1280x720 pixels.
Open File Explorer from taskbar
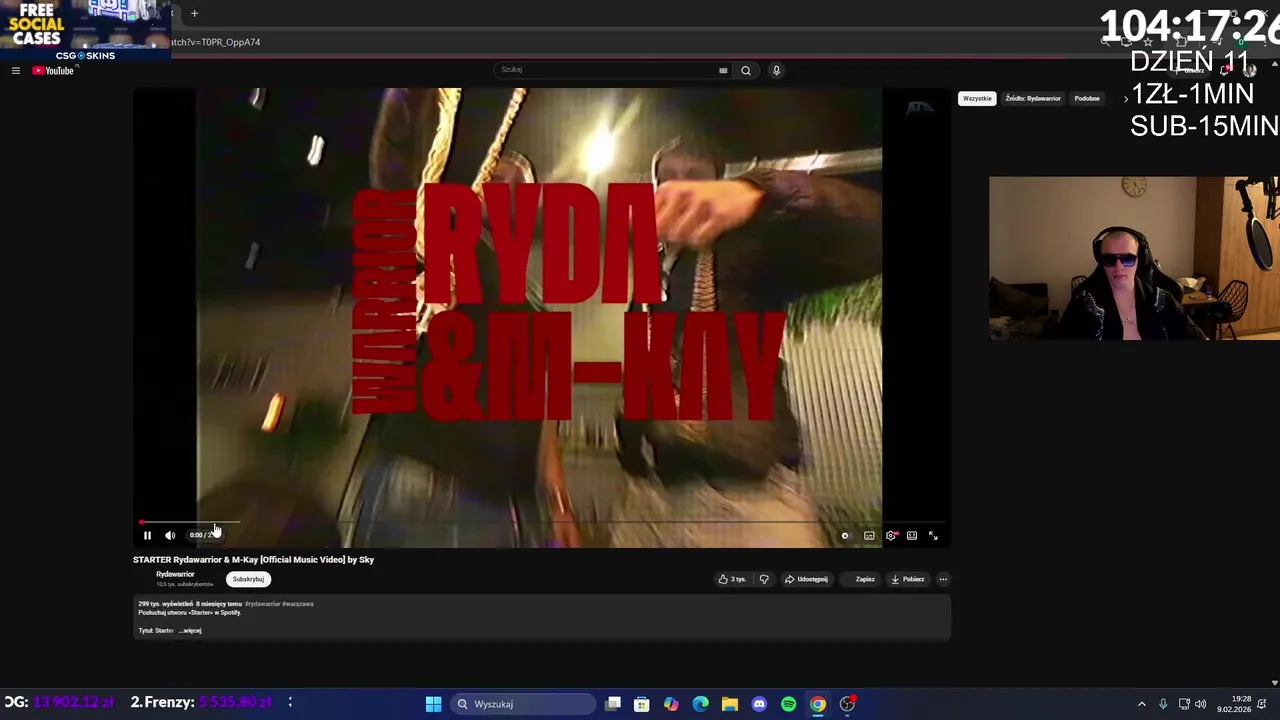pos(730,704)
